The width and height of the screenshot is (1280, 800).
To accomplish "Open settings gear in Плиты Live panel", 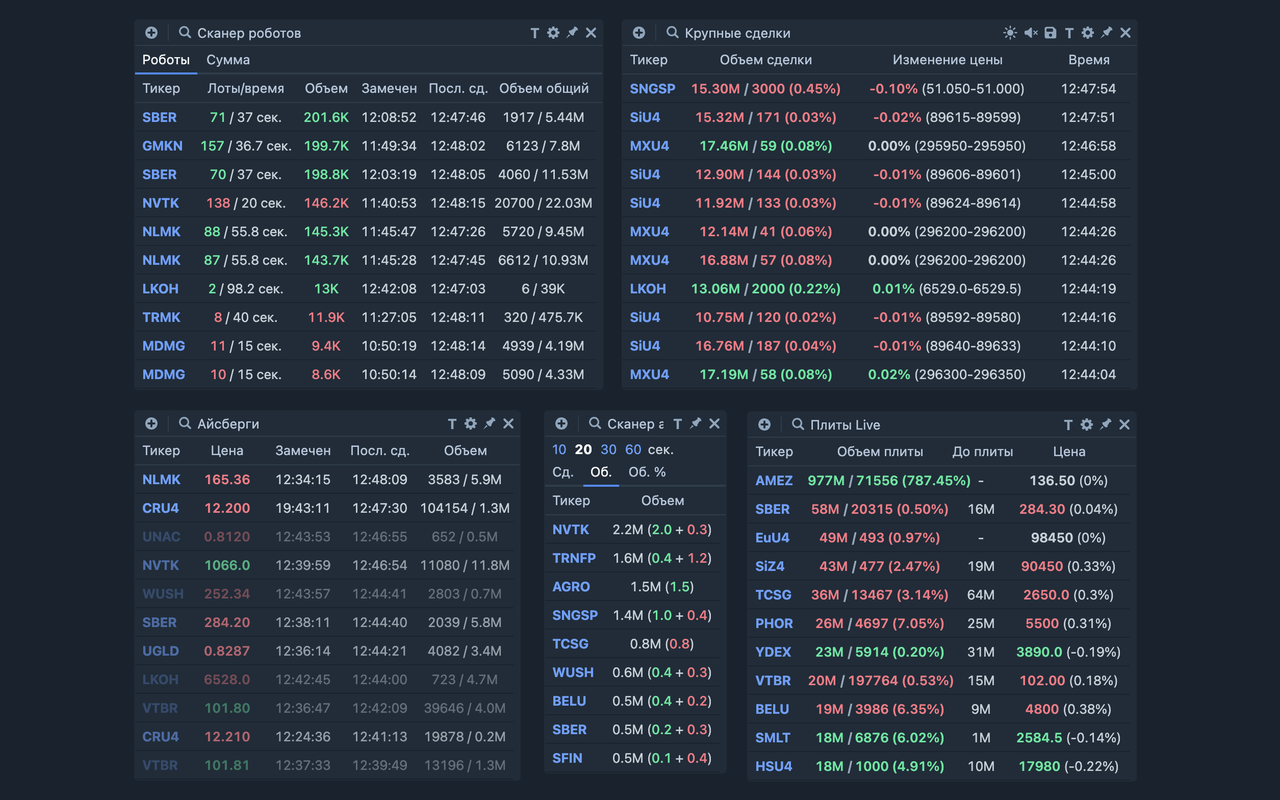I will pos(1087,424).
